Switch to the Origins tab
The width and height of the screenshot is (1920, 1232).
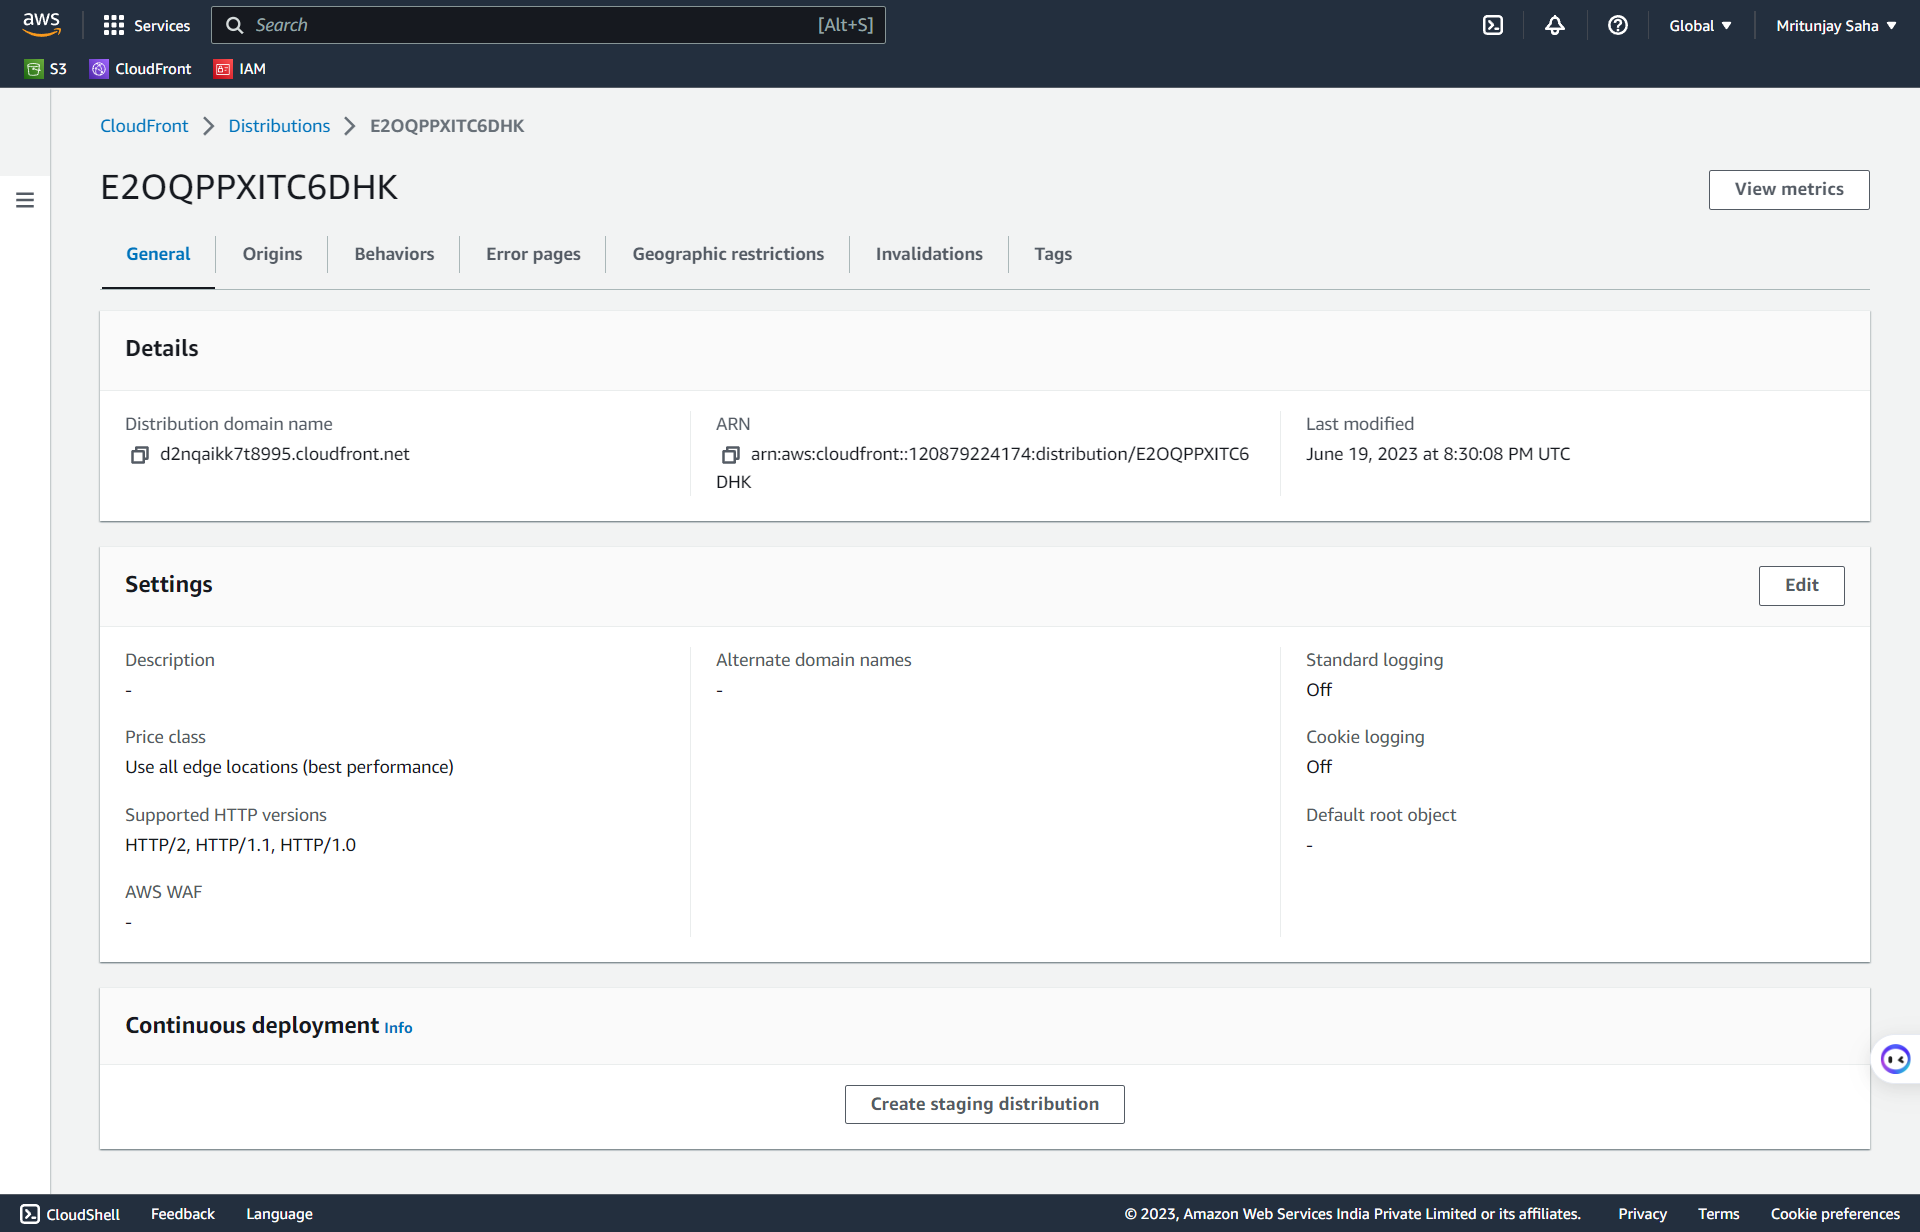pyautogui.click(x=272, y=254)
